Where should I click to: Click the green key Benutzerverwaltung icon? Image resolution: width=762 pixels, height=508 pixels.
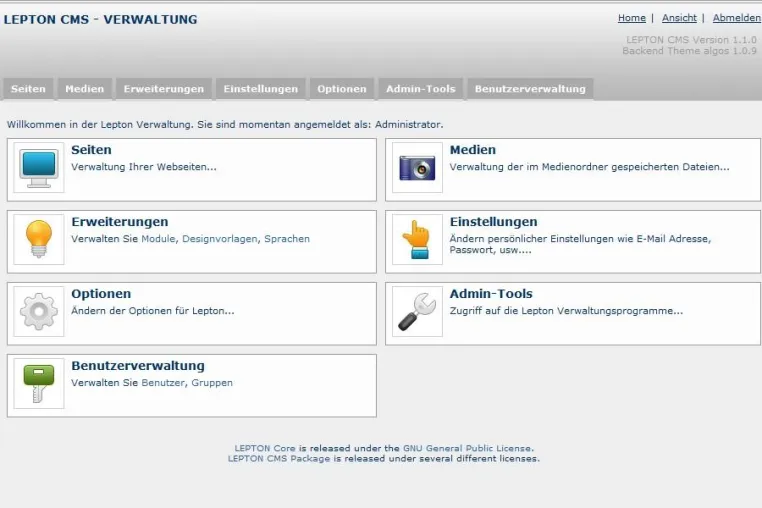point(39,383)
